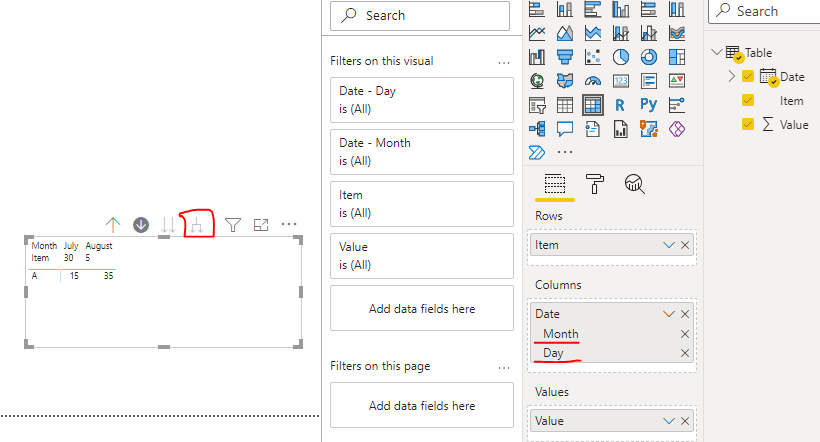Enter Focus mode for the matrix

click(261, 225)
